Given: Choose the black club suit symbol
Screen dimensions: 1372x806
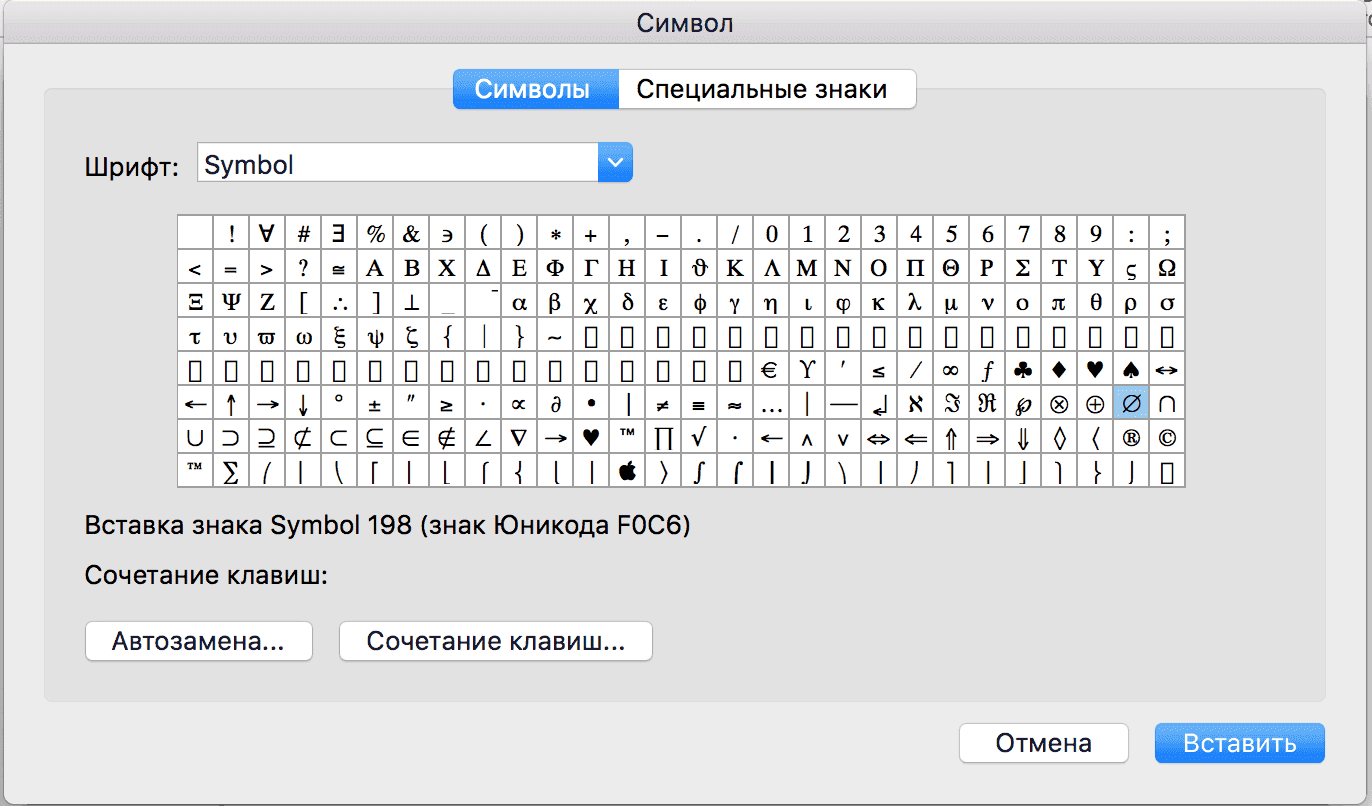Looking at the screenshot, I should tap(1023, 370).
